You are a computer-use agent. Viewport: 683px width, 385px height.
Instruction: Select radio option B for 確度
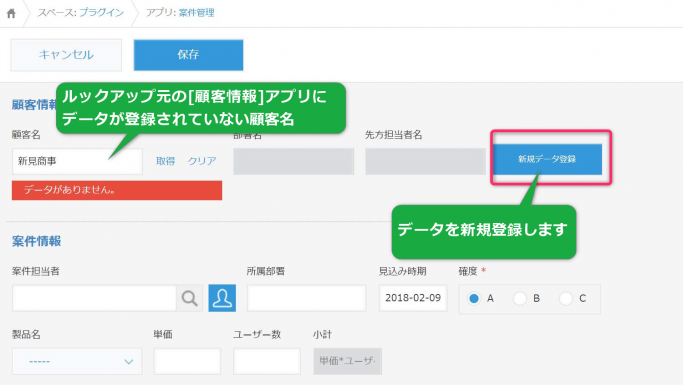(x=520, y=299)
